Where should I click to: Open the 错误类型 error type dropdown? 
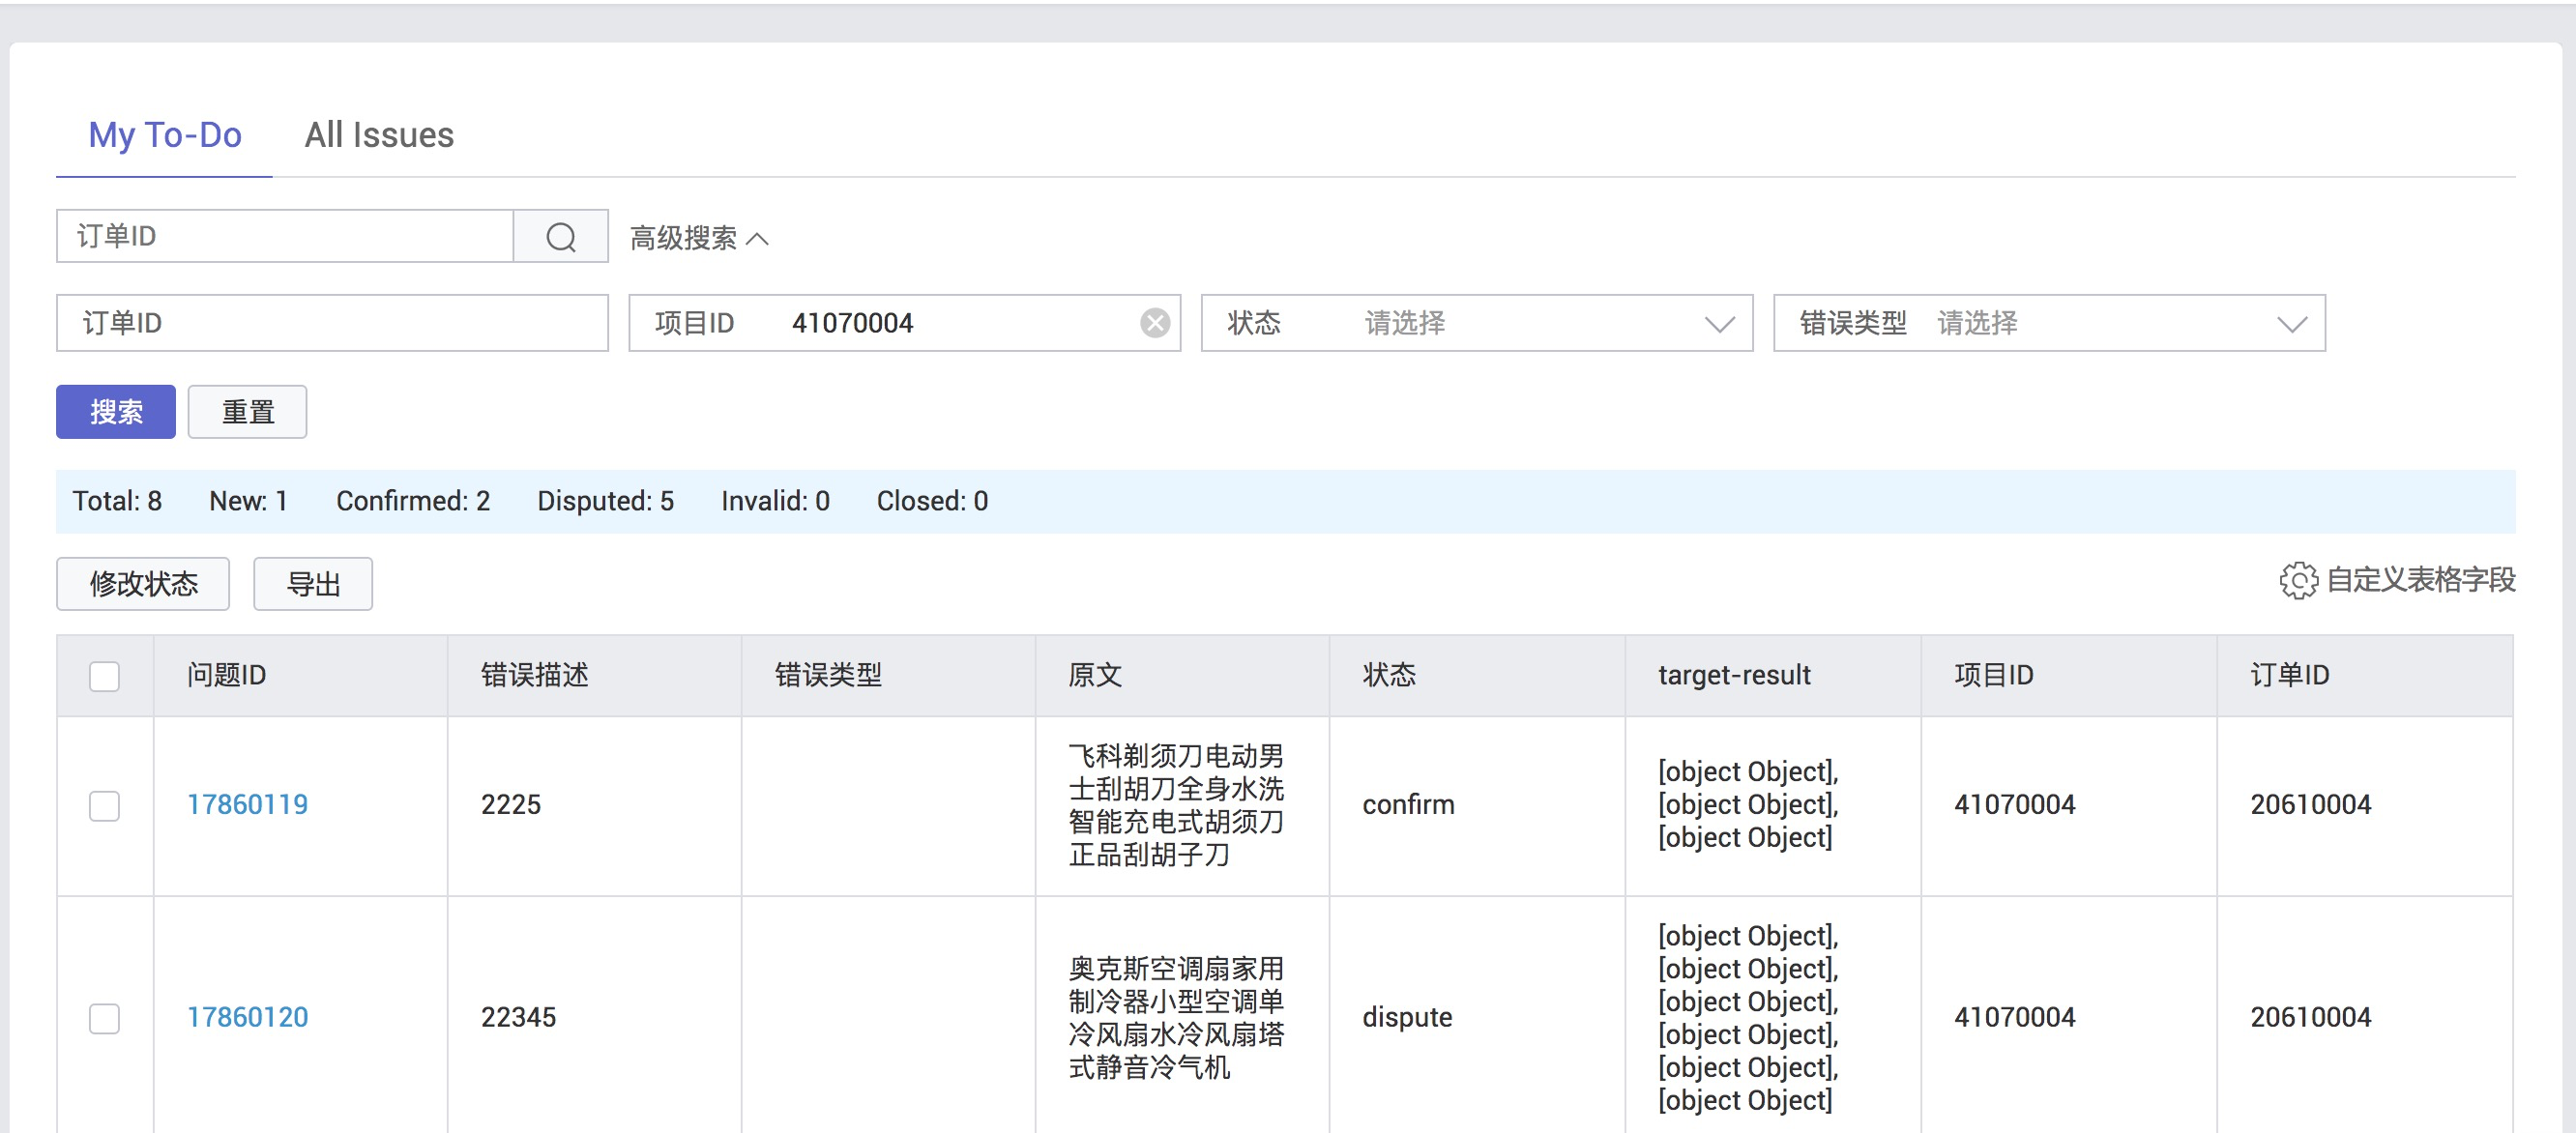click(2048, 323)
